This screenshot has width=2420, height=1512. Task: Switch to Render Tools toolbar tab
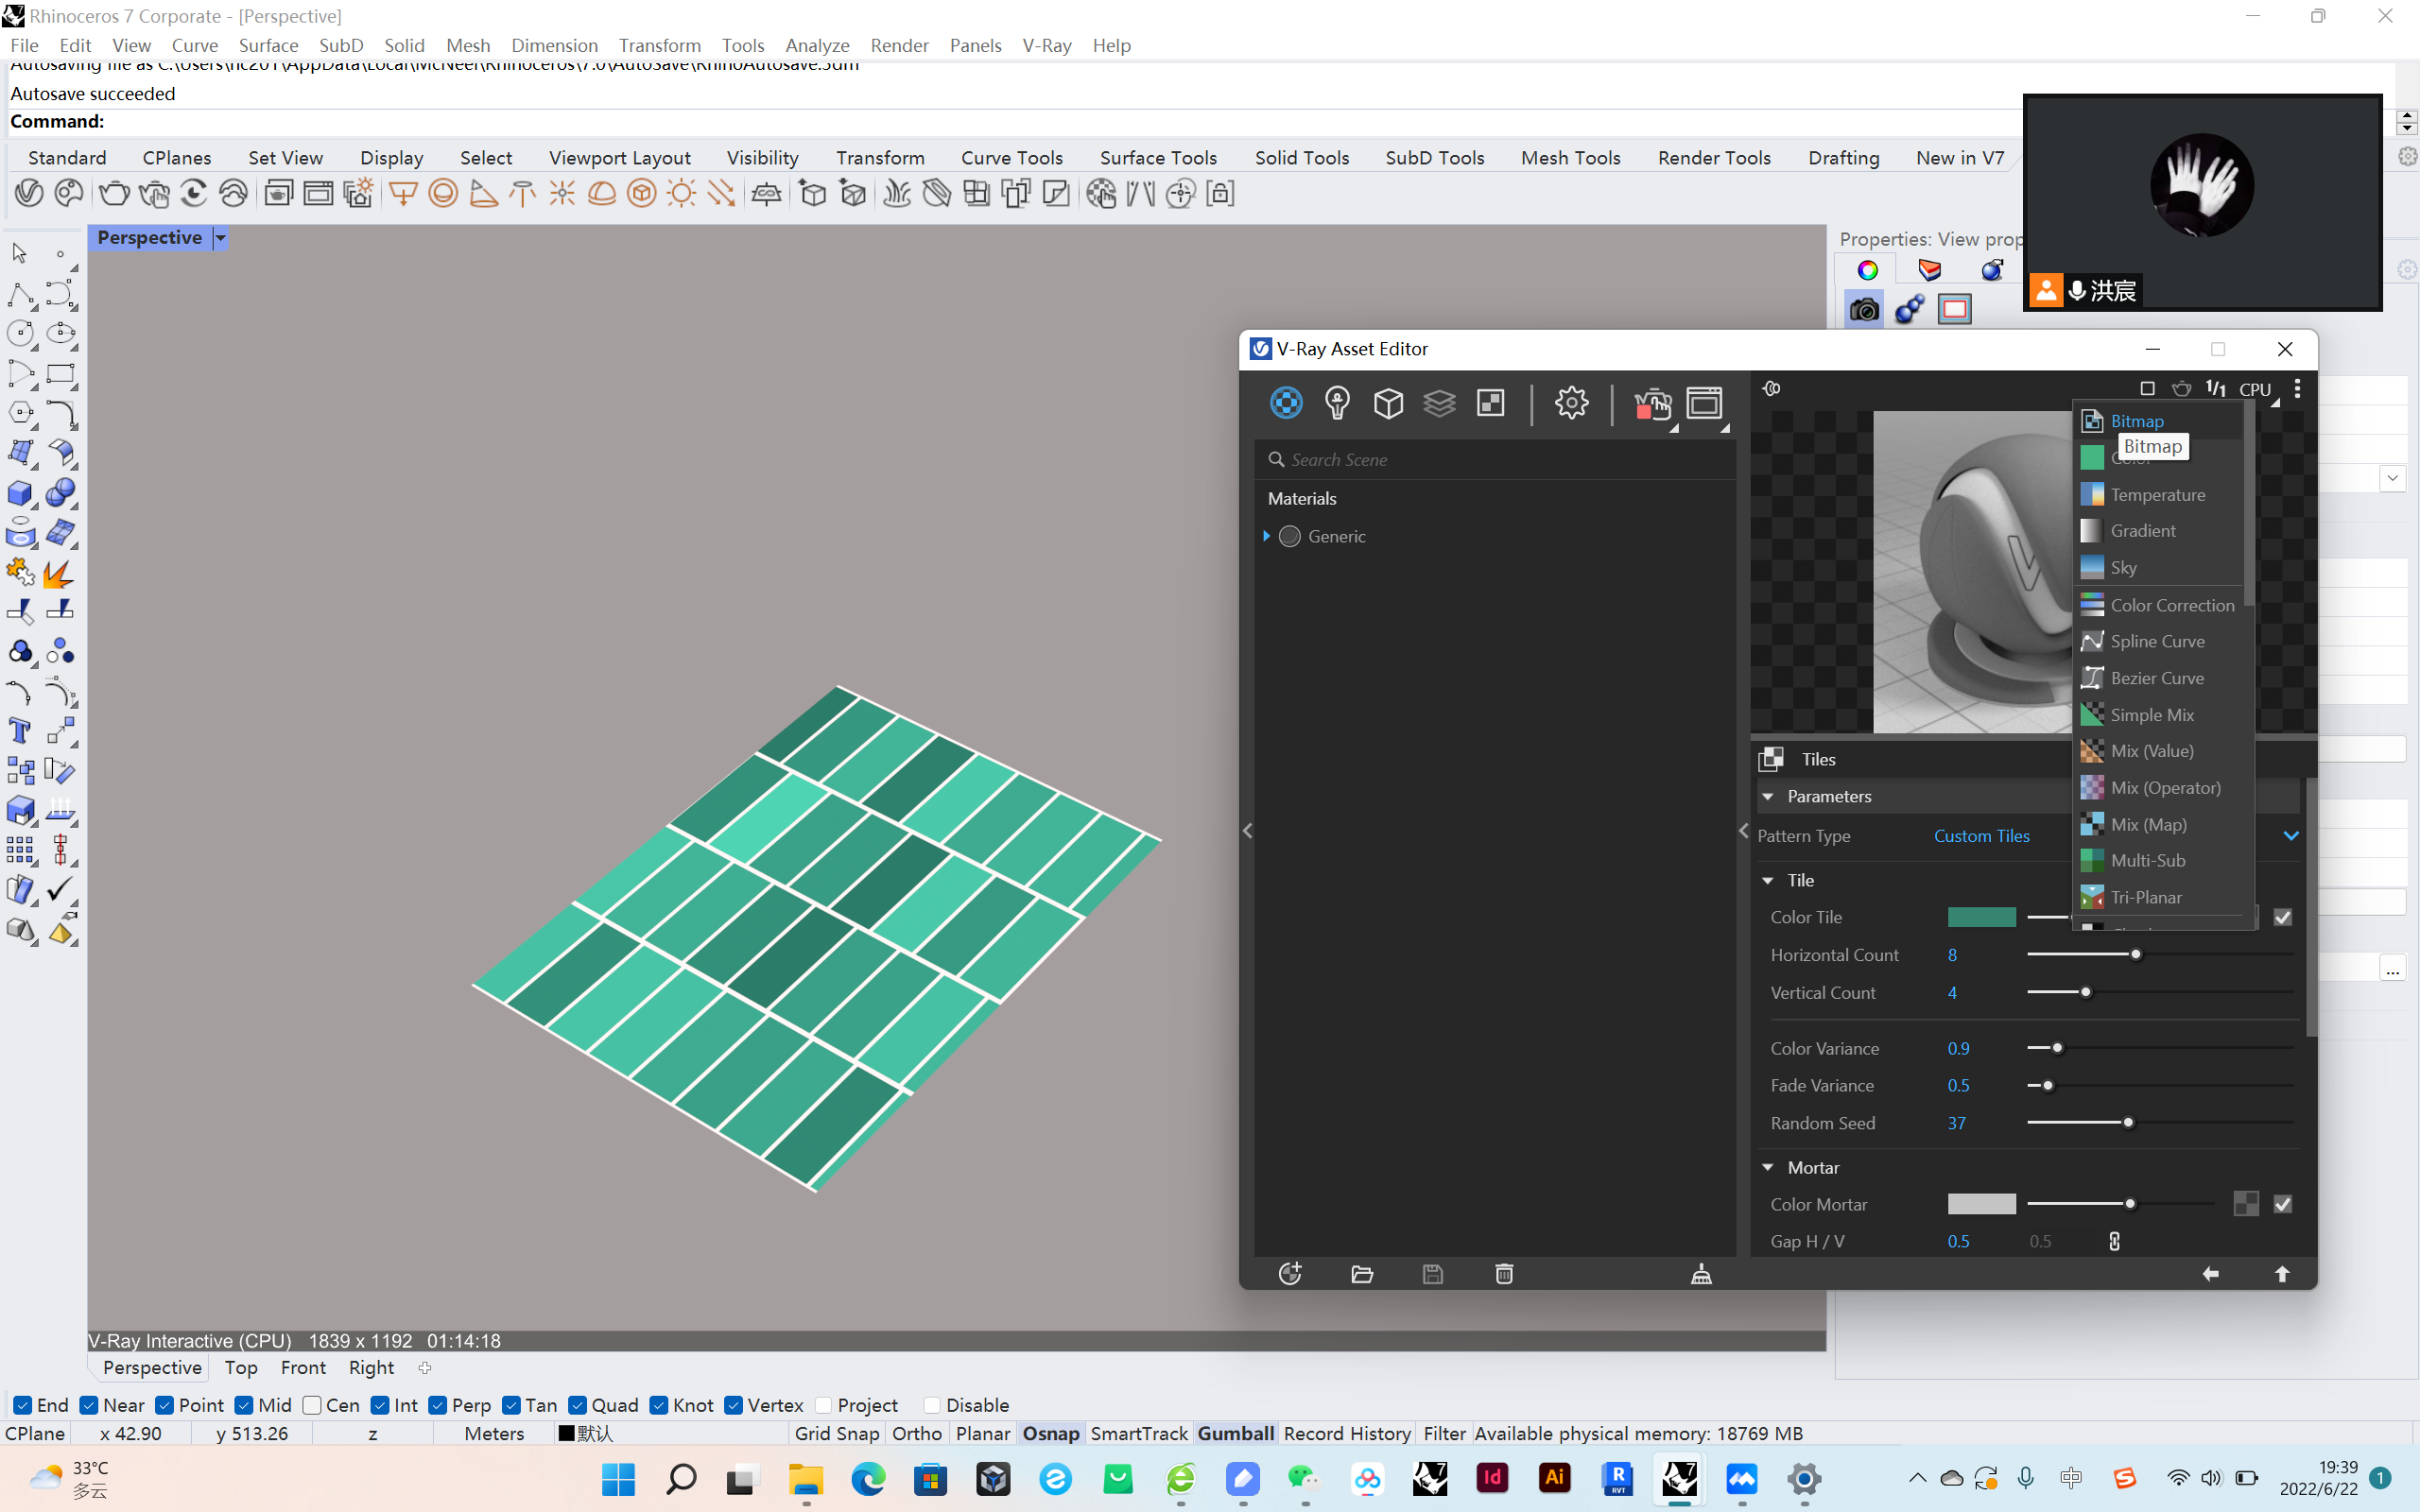pyautogui.click(x=1713, y=157)
